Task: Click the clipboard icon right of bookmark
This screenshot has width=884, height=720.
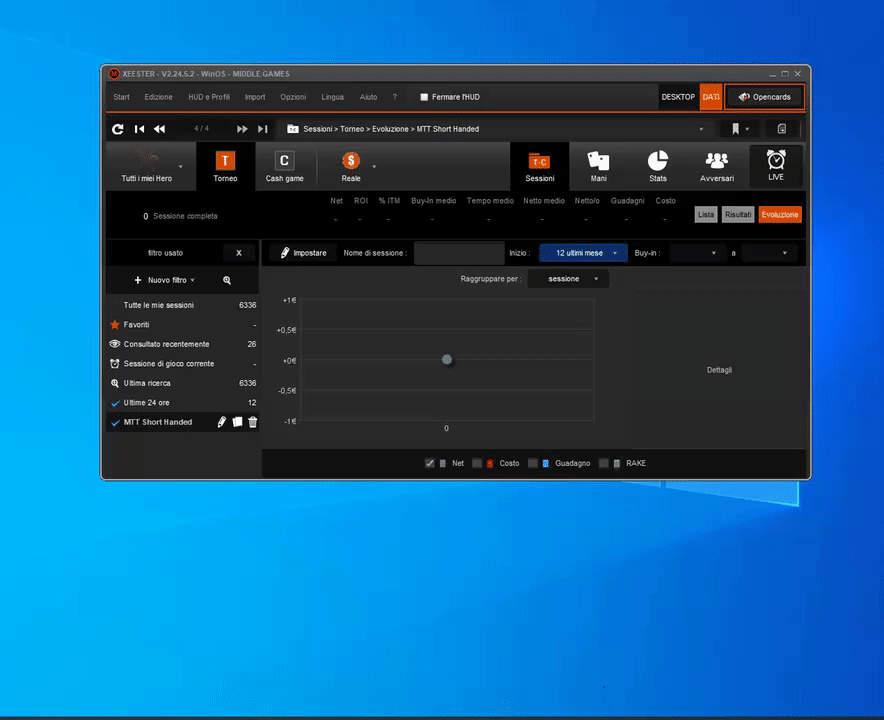Action: click(x=781, y=129)
